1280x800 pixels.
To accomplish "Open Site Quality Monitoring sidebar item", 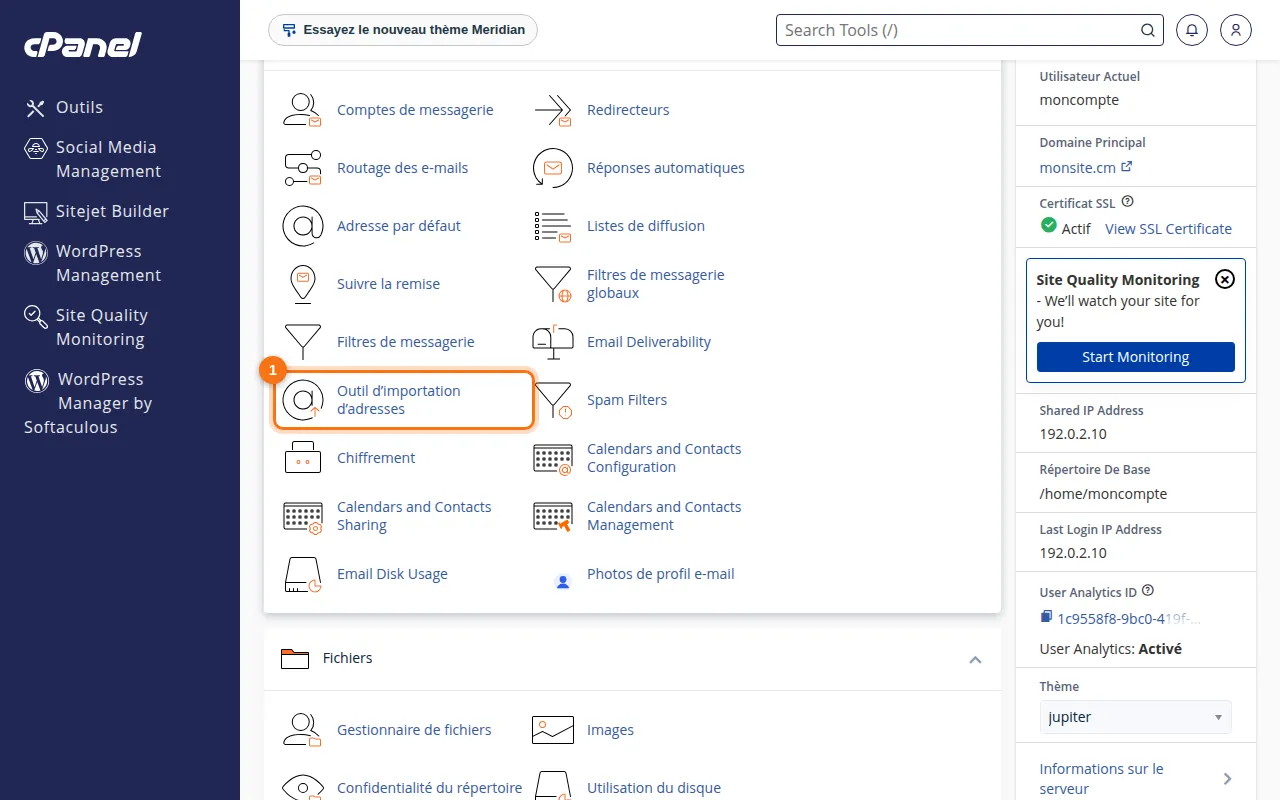I will point(87,327).
